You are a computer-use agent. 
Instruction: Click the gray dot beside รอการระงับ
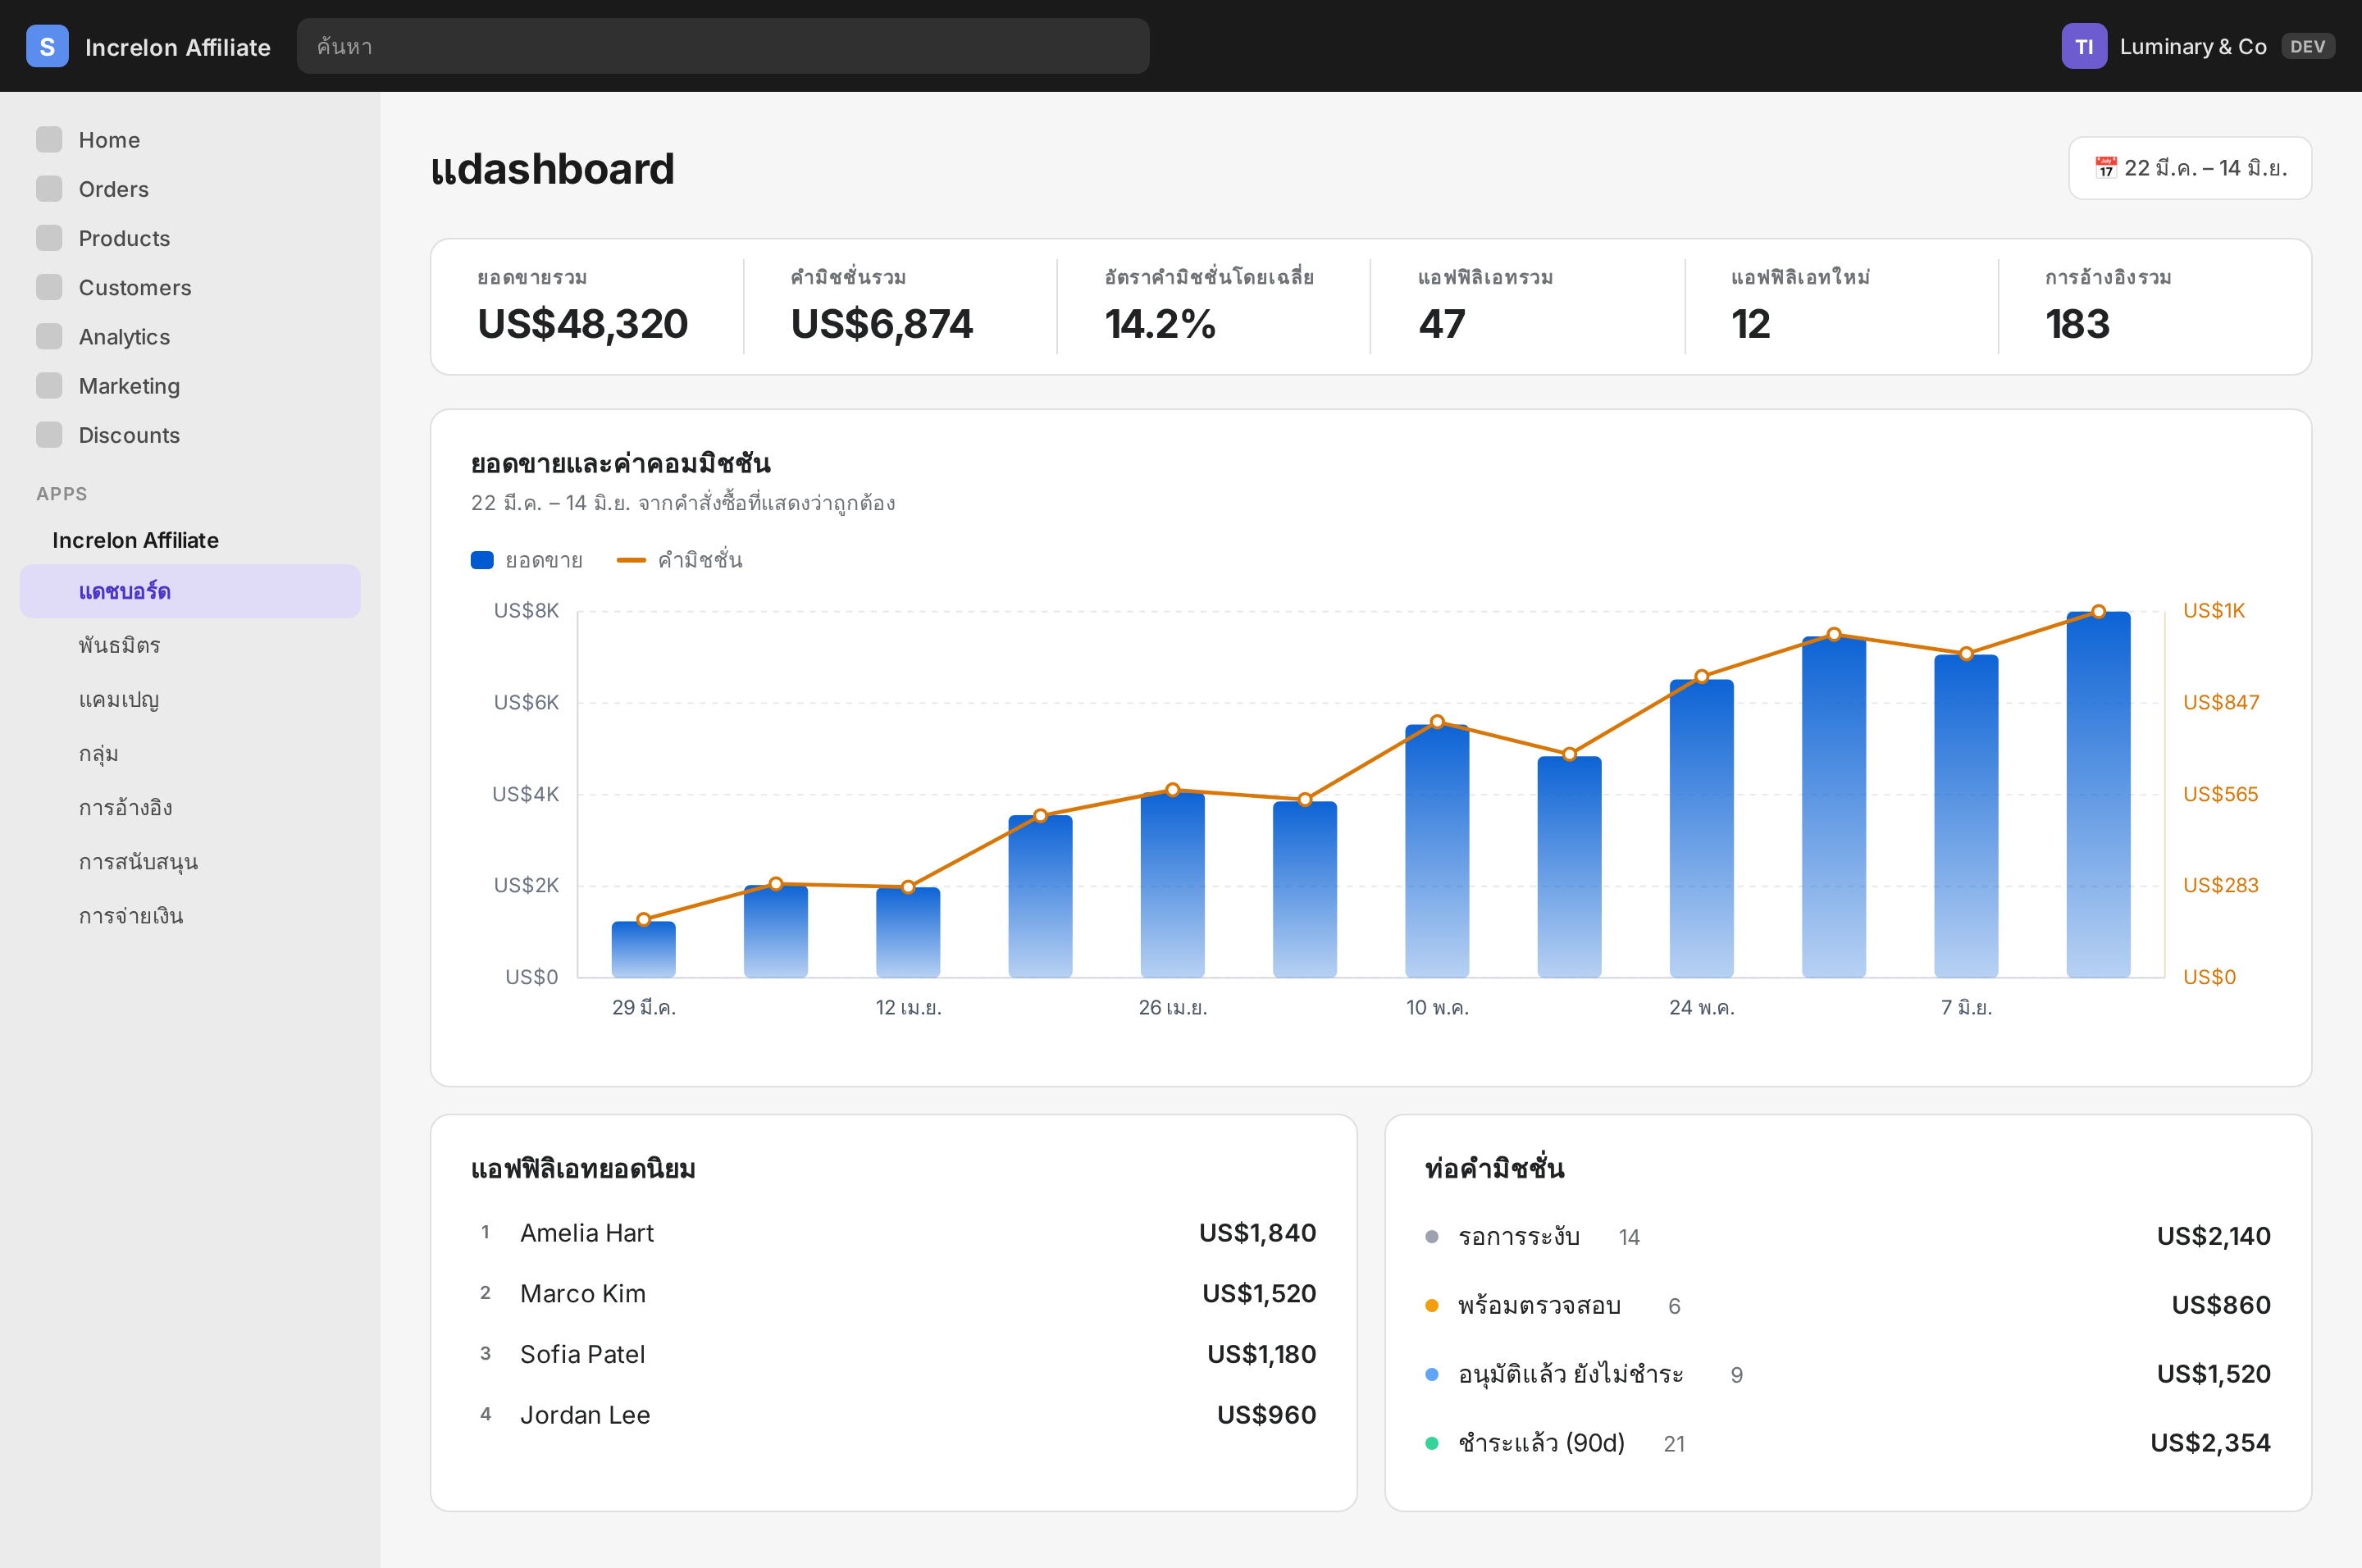[1431, 1237]
